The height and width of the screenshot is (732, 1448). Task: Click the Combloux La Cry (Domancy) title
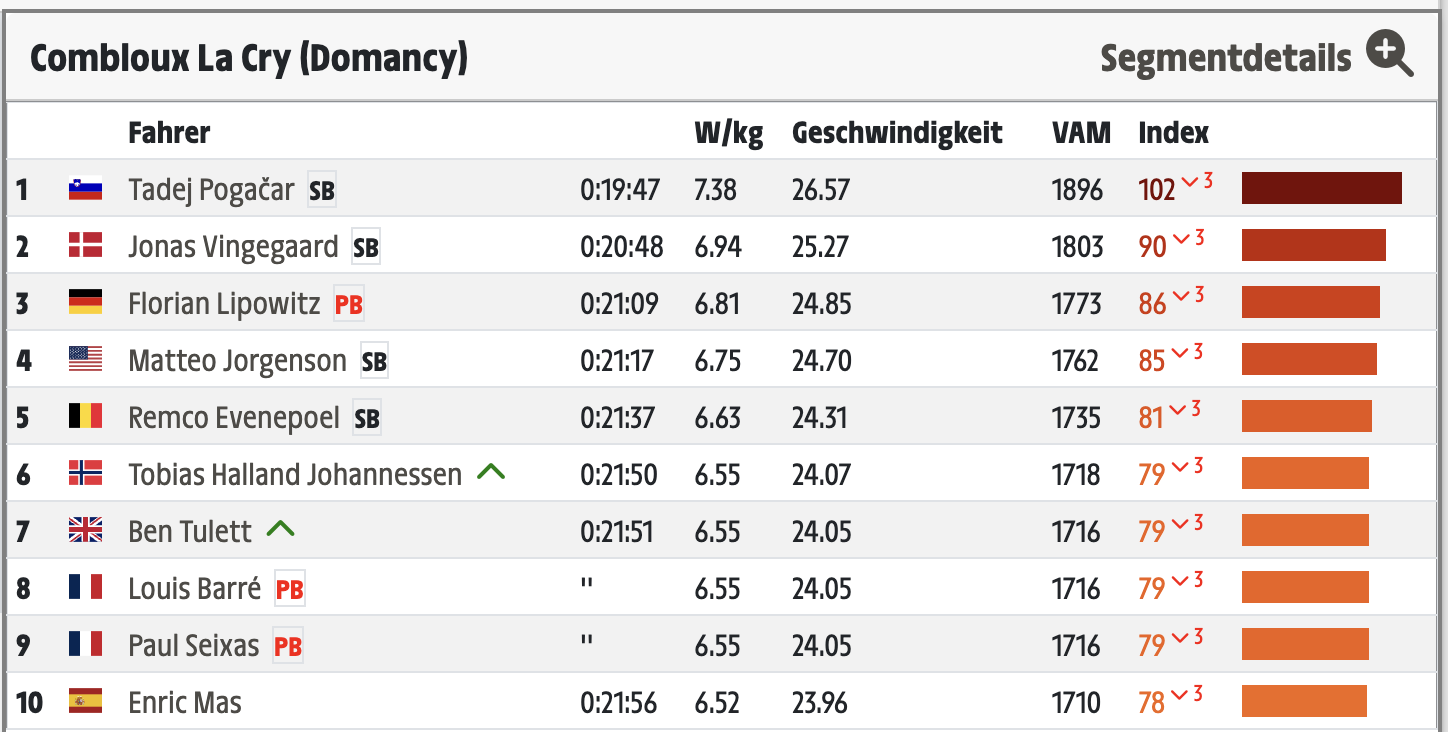(249, 59)
